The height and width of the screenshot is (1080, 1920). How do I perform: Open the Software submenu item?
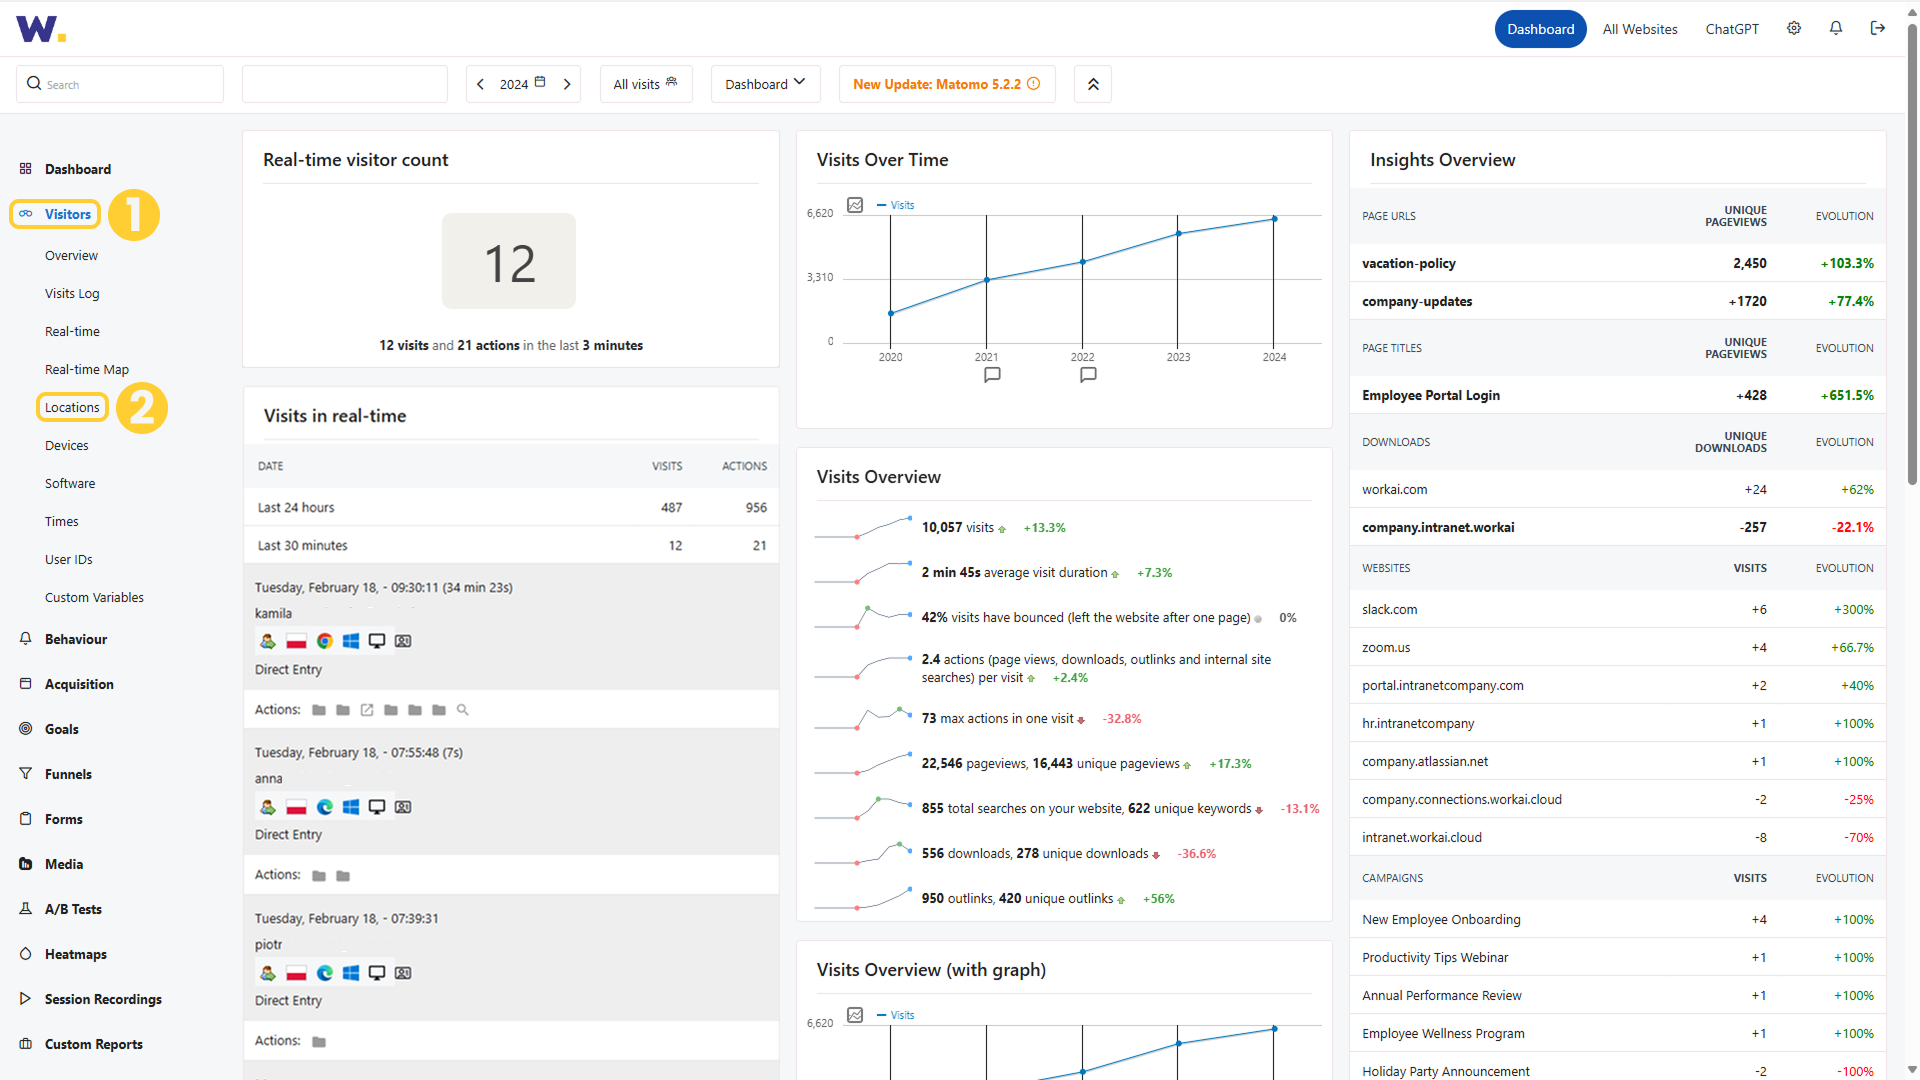click(x=70, y=483)
